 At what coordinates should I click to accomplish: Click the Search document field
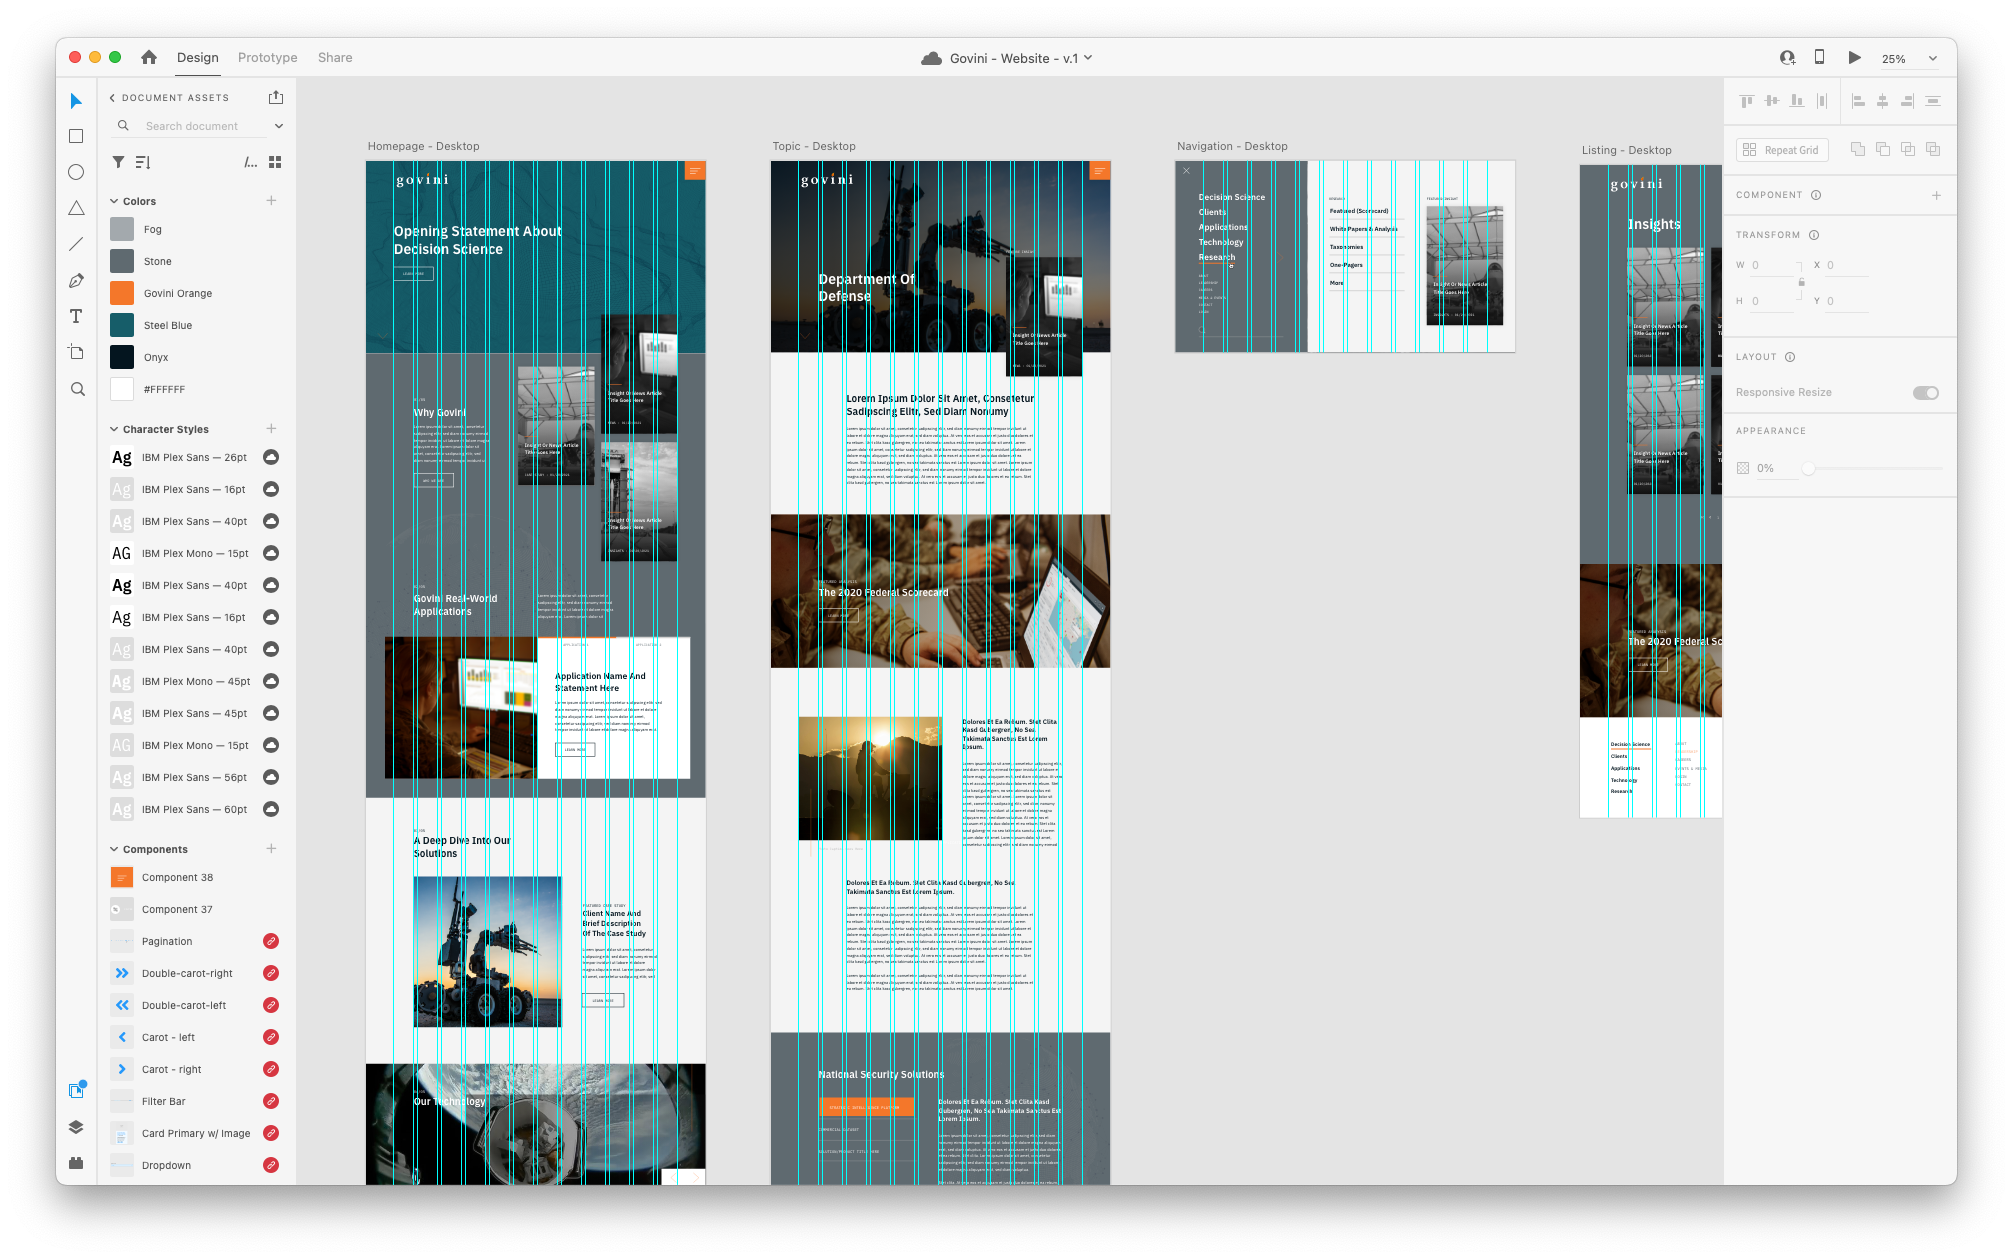[x=192, y=126]
